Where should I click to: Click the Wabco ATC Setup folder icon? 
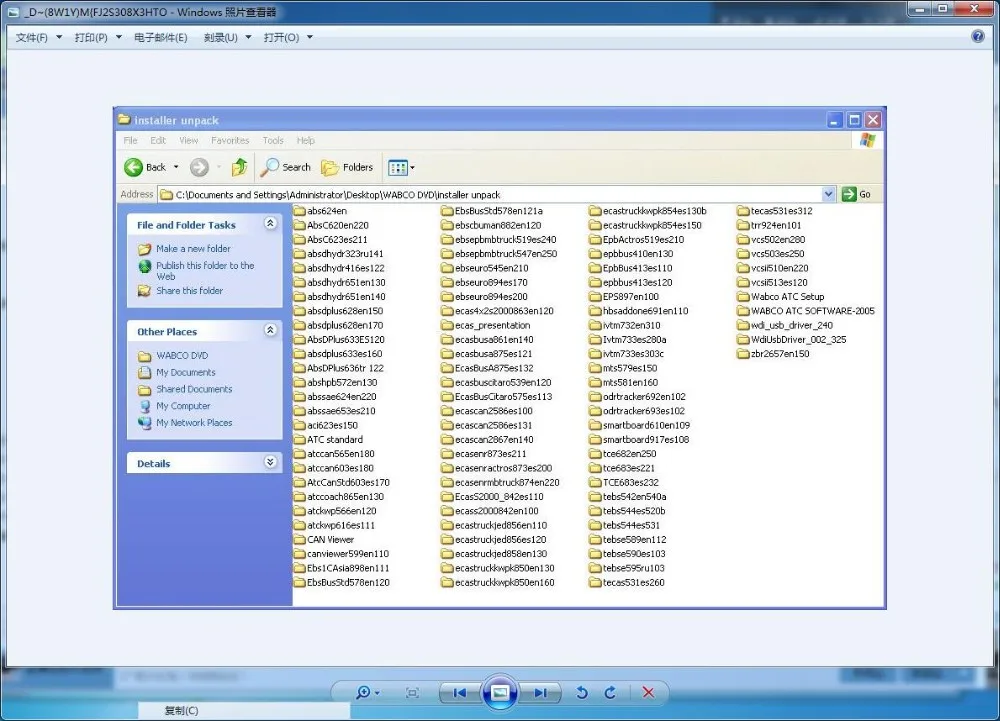743,296
